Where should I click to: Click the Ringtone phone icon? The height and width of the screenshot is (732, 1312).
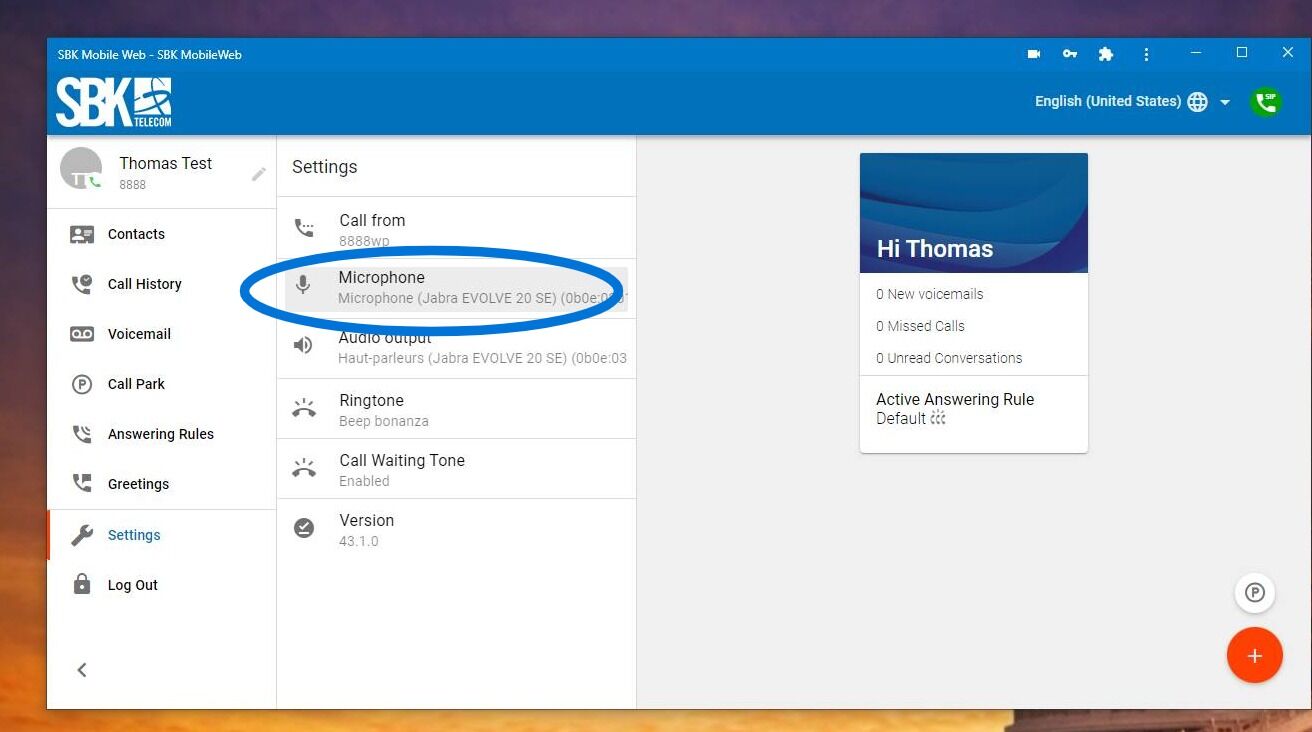coord(304,408)
